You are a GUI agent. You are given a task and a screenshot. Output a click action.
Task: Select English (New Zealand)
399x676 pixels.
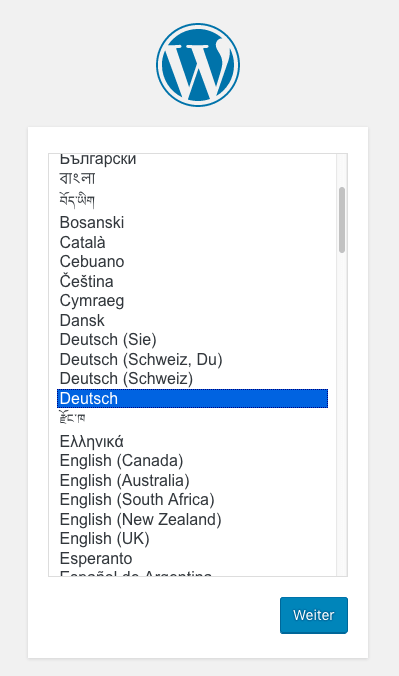click(x=192, y=520)
